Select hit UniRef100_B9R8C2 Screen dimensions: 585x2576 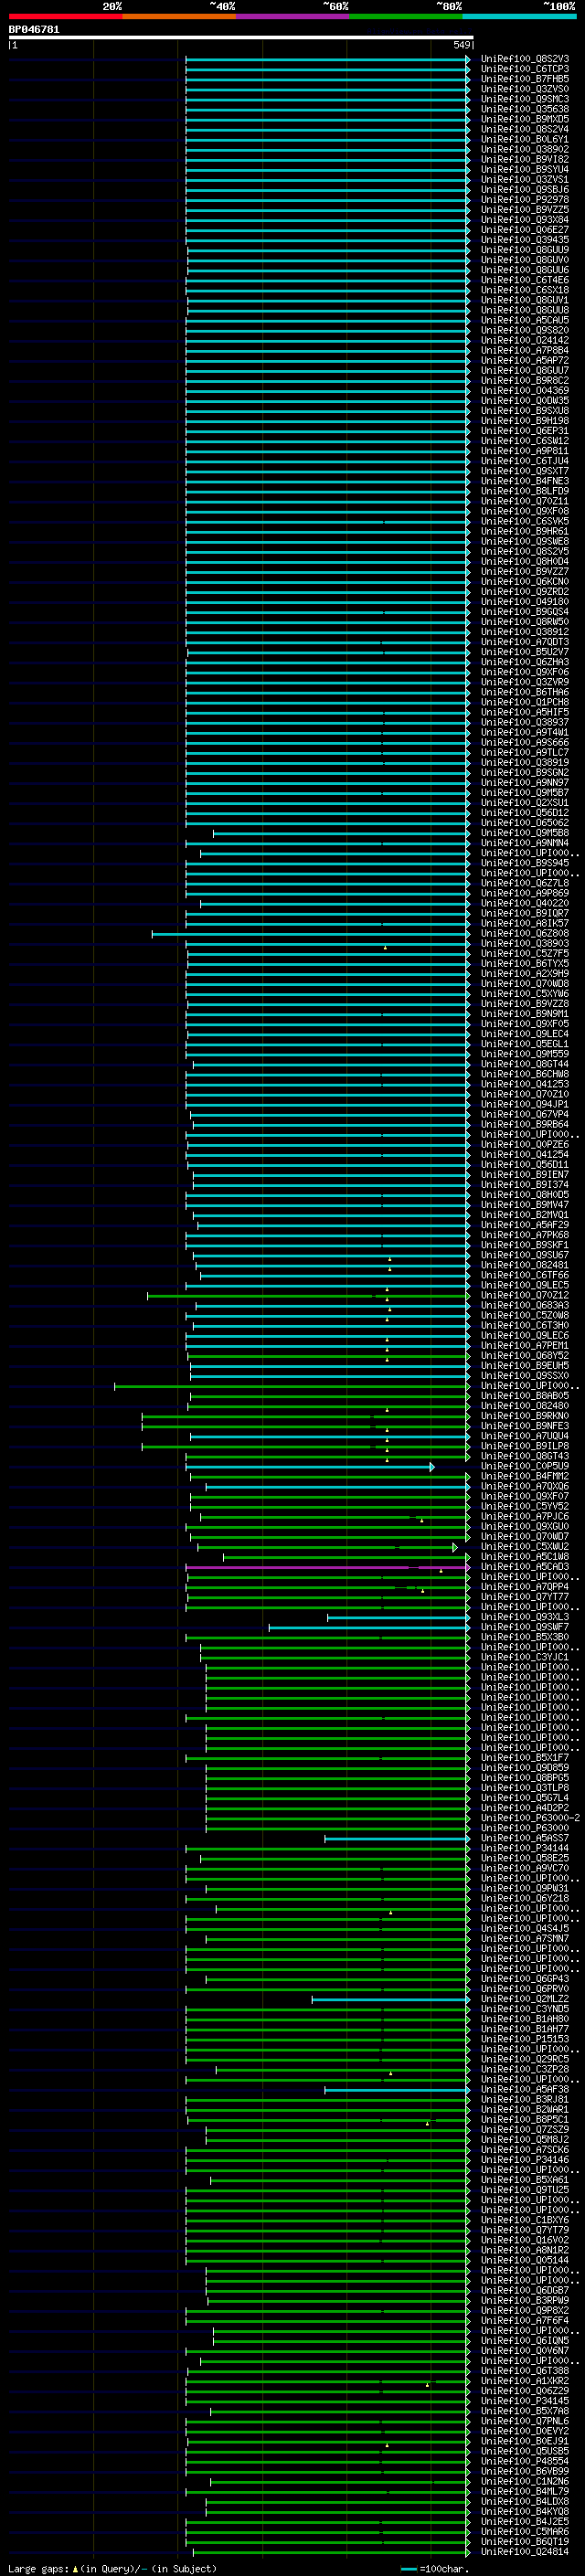[x=525, y=381]
